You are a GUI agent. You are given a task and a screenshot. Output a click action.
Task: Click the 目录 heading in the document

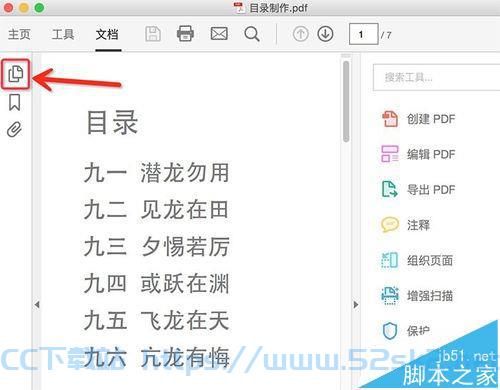(x=112, y=122)
